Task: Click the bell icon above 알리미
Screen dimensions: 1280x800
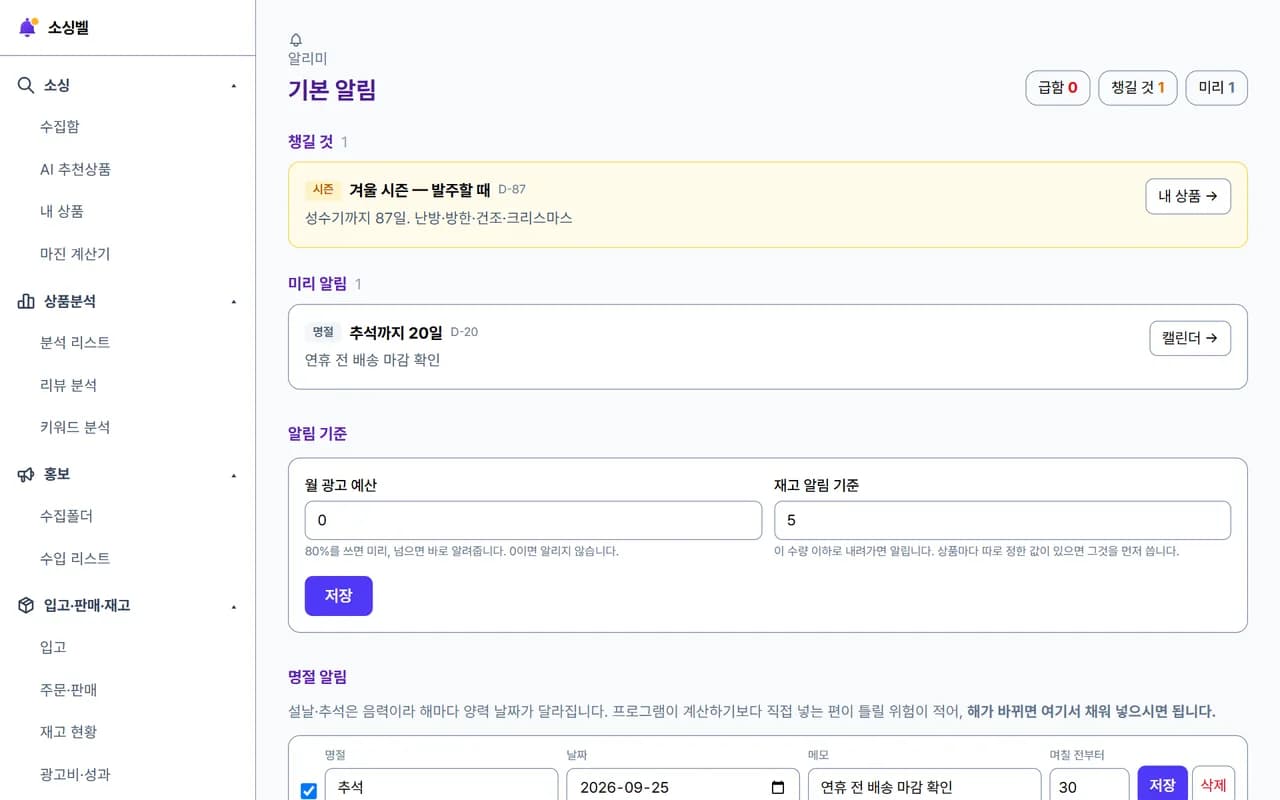Action: coord(295,40)
